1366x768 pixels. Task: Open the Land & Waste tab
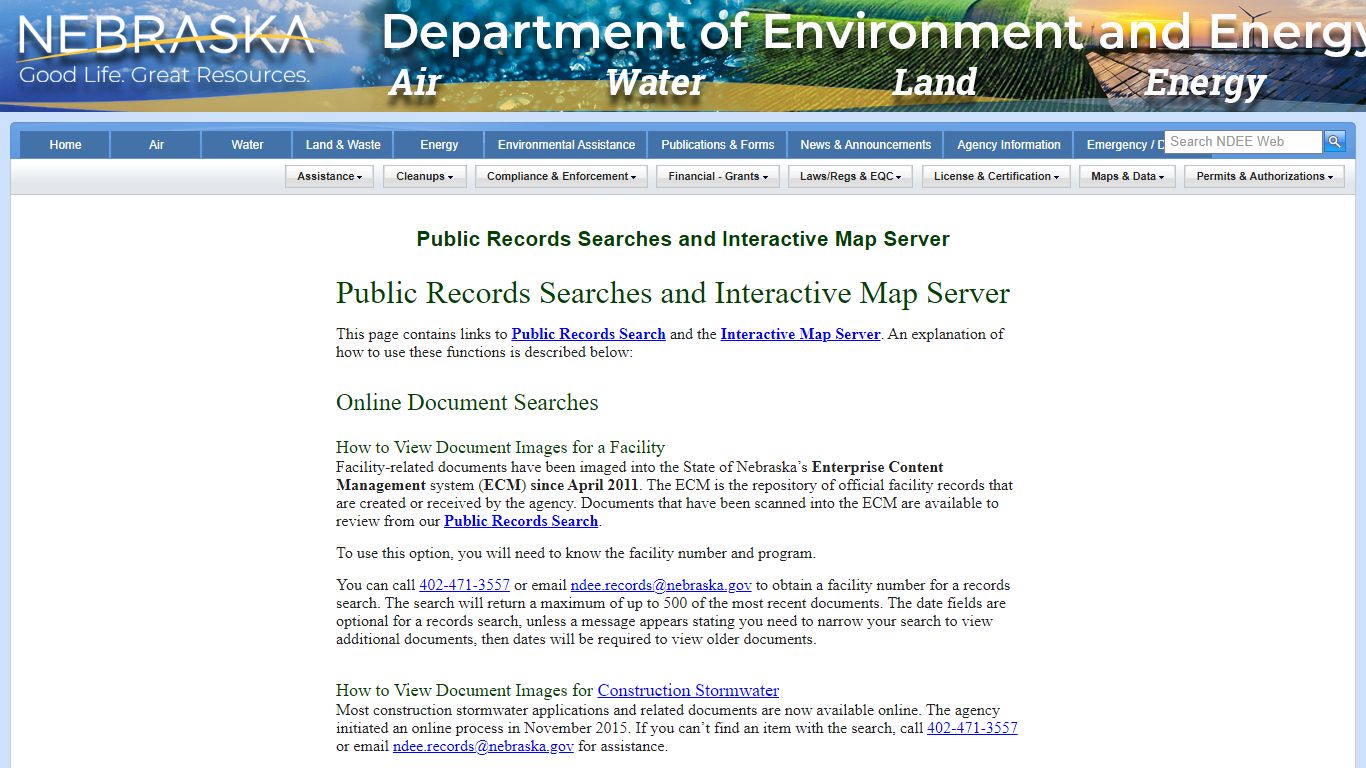pos(343,145)
